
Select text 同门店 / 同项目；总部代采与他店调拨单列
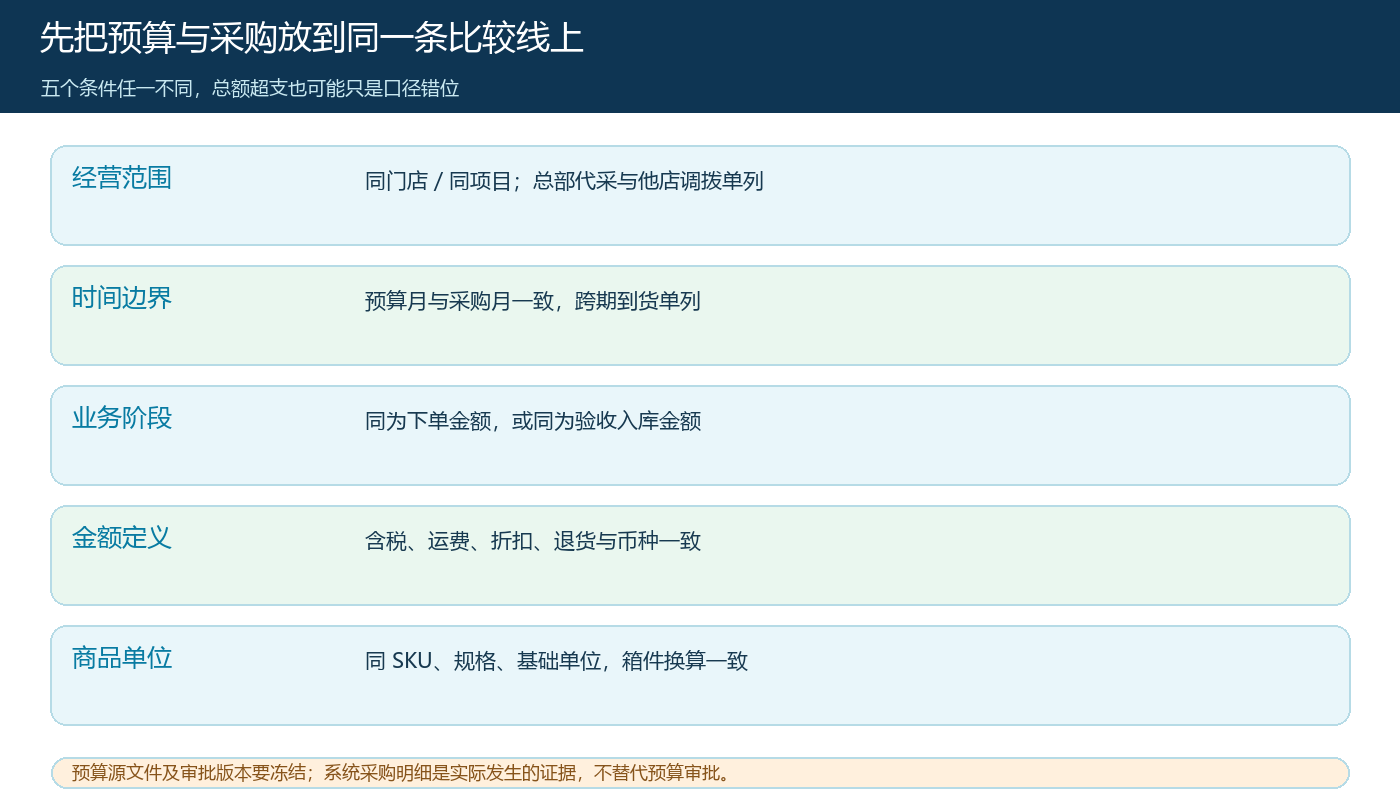point(564,181)
